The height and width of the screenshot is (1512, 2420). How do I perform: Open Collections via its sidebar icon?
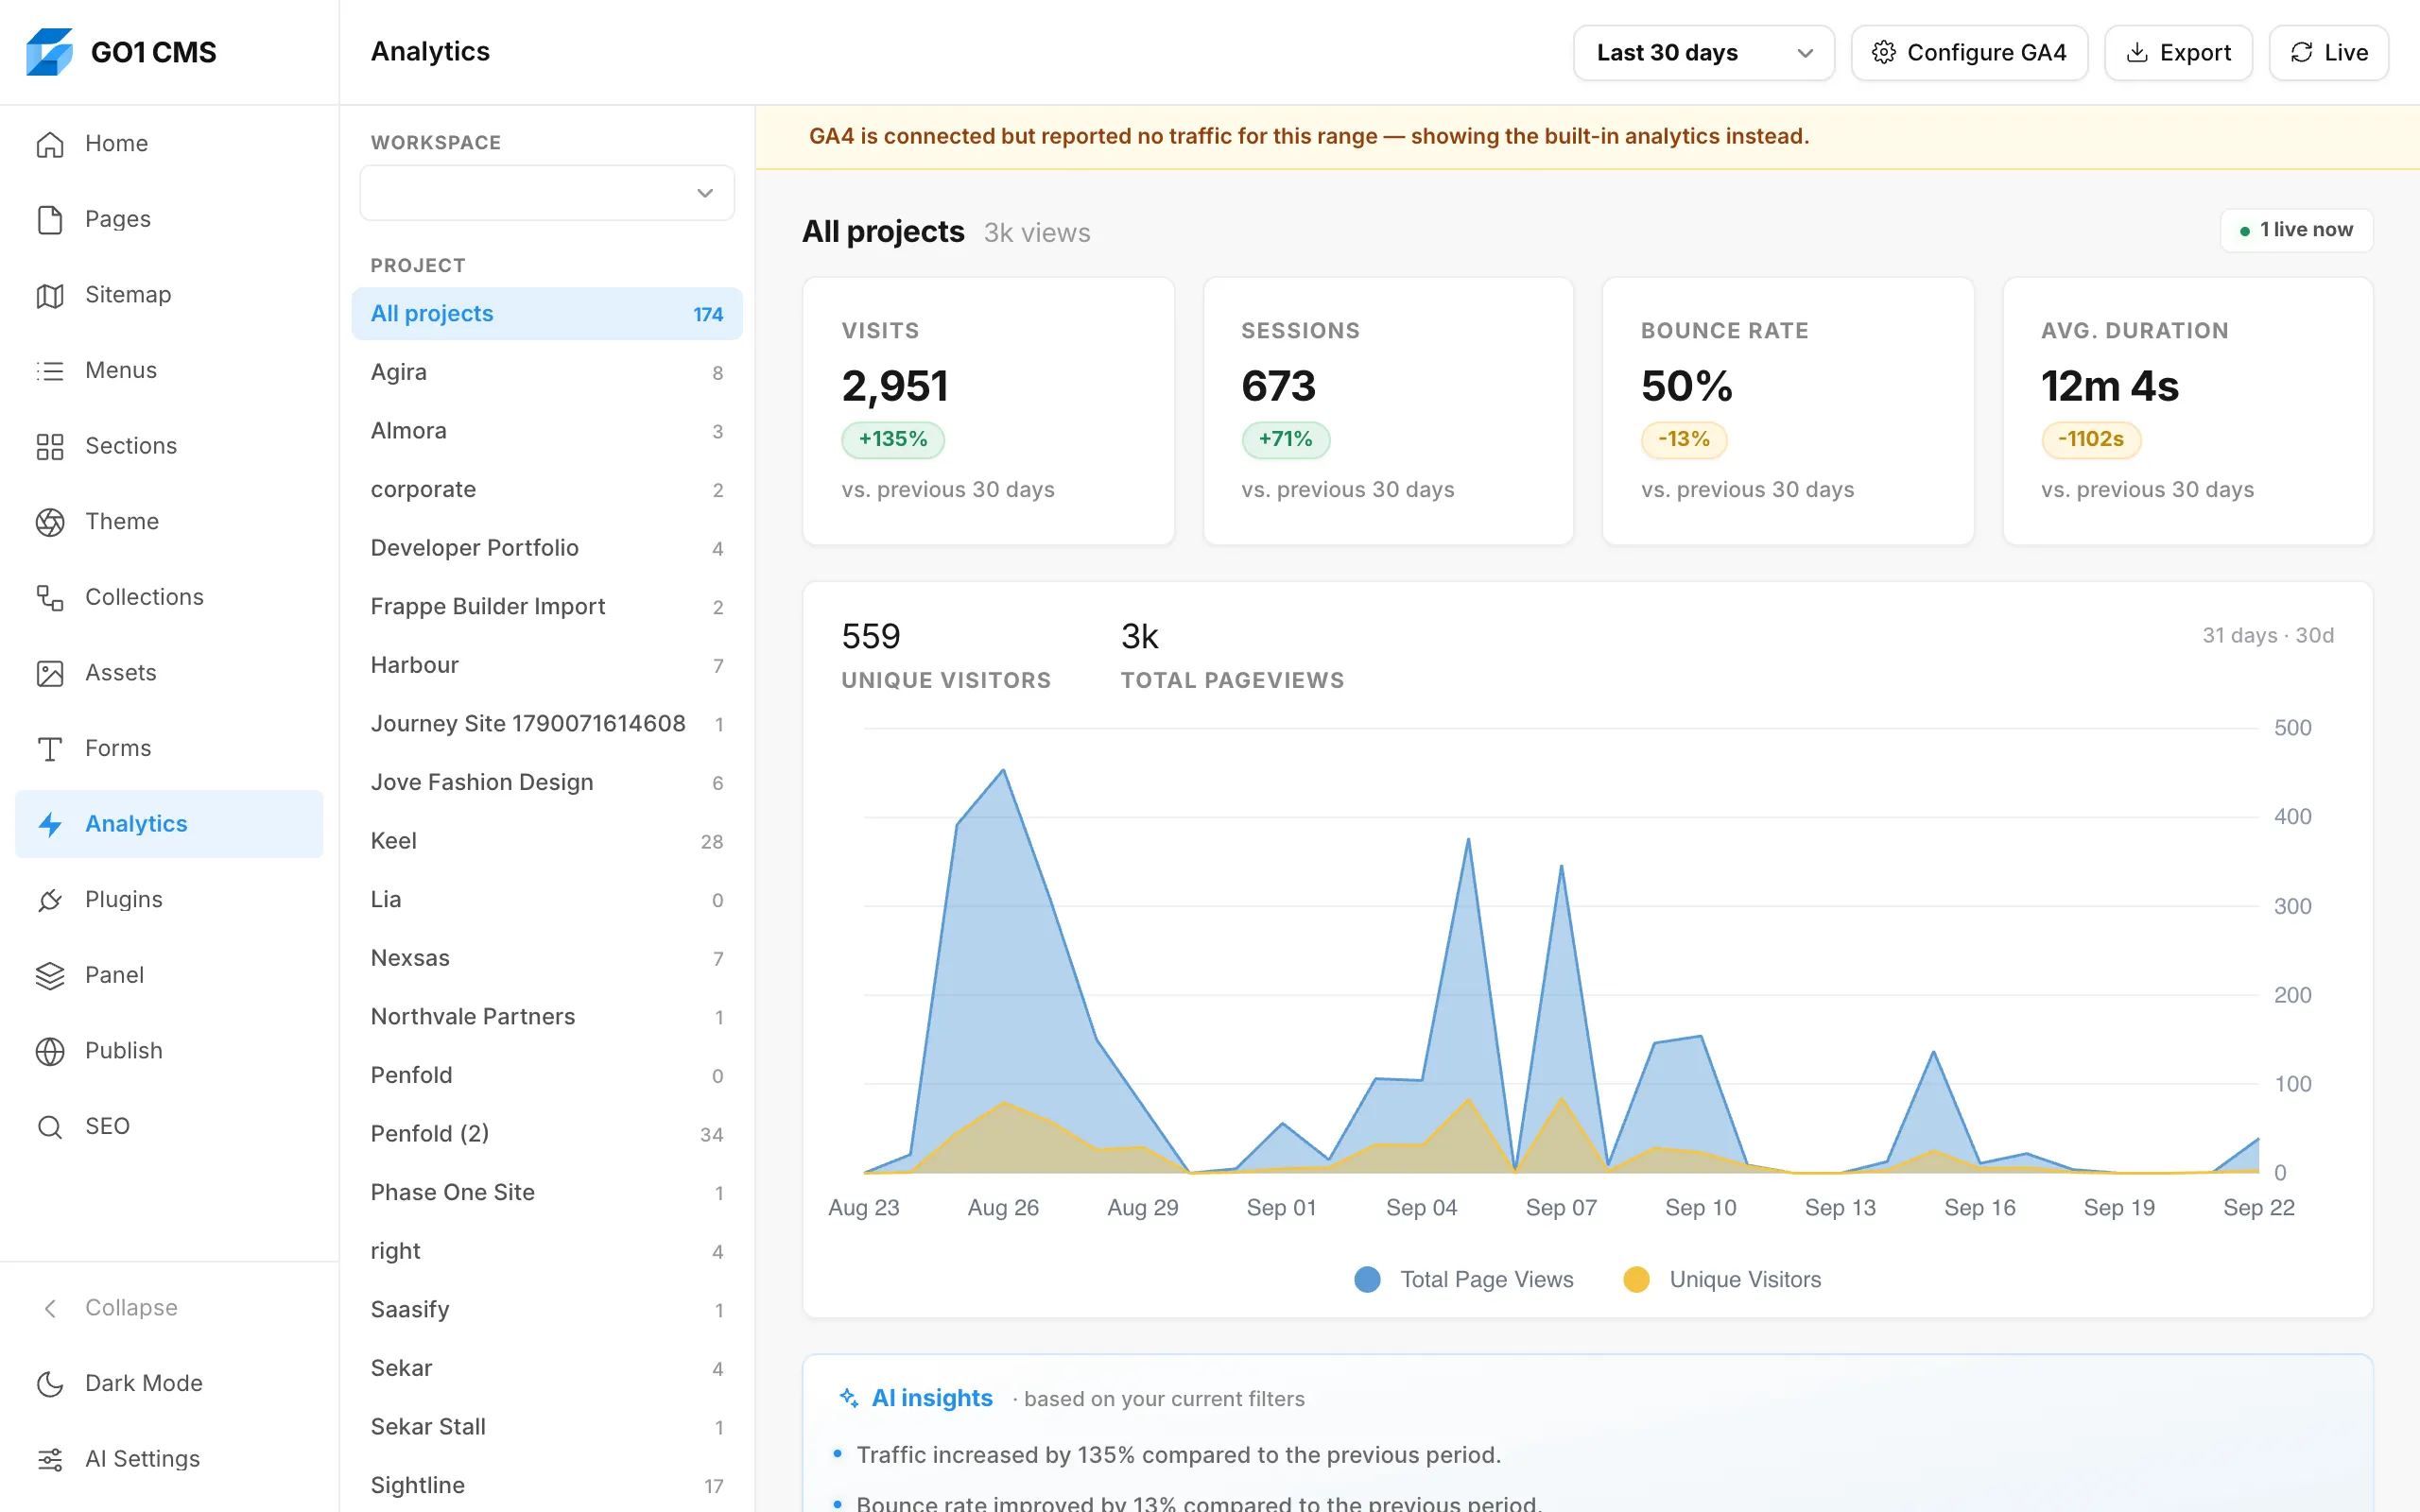coord(50,597)
